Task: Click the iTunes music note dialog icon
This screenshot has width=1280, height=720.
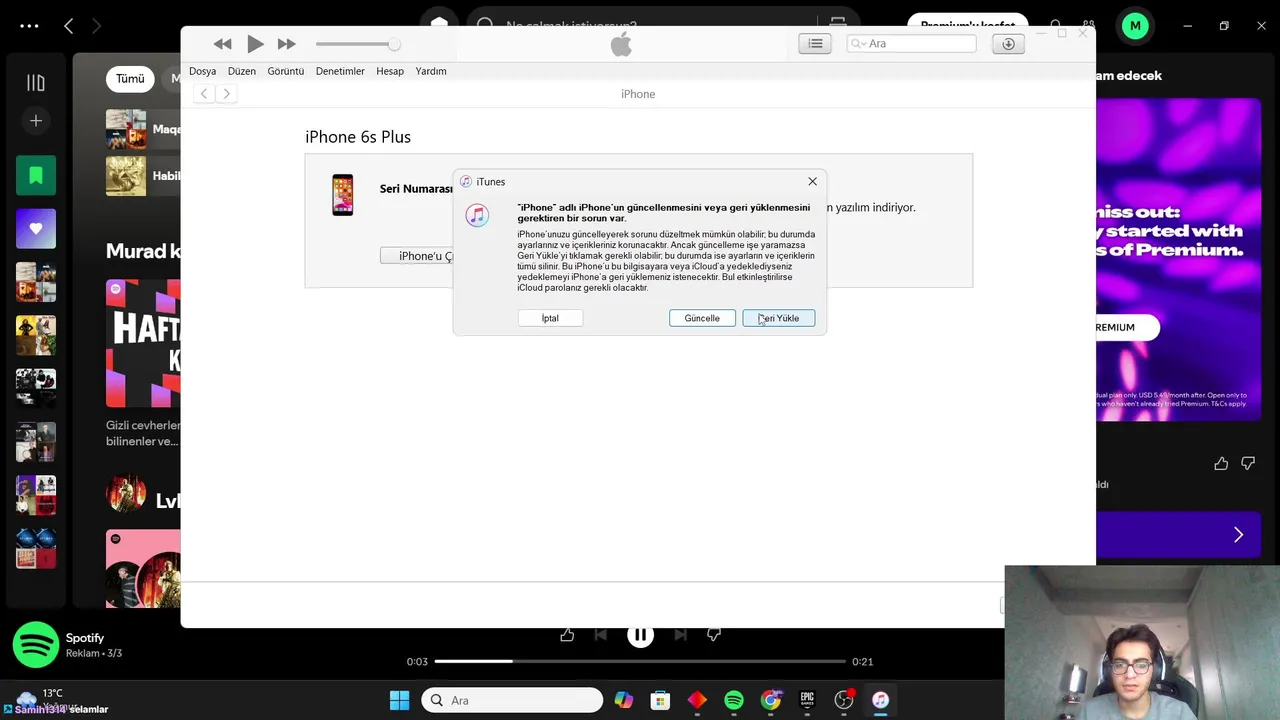Action: (477, 215)
